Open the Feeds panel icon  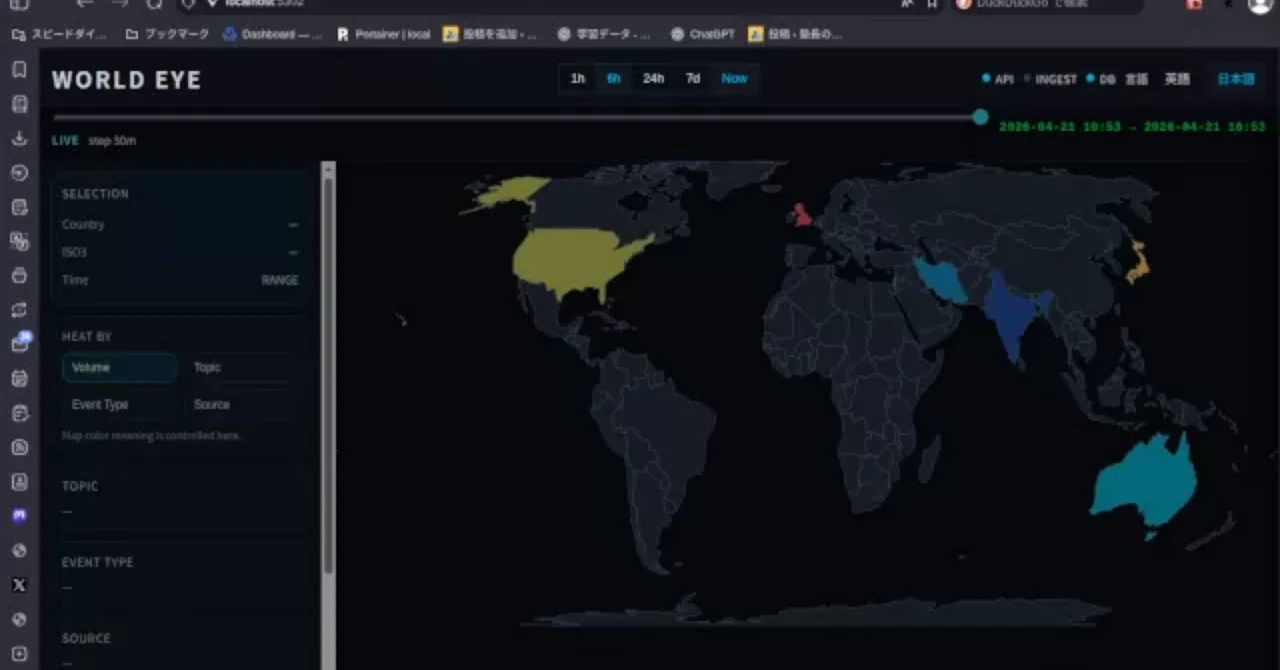pos(19,447)
